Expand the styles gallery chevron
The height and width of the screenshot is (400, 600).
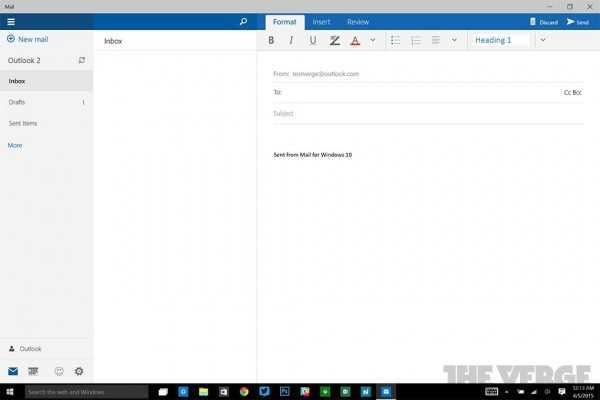[543, 40]
